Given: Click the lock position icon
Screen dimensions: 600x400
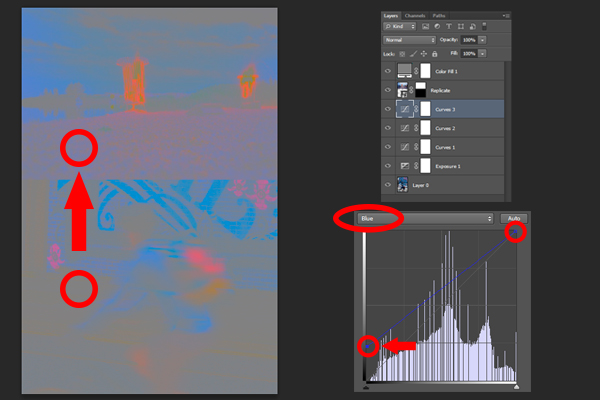Looking at the screenshot, I should point(424,54).
